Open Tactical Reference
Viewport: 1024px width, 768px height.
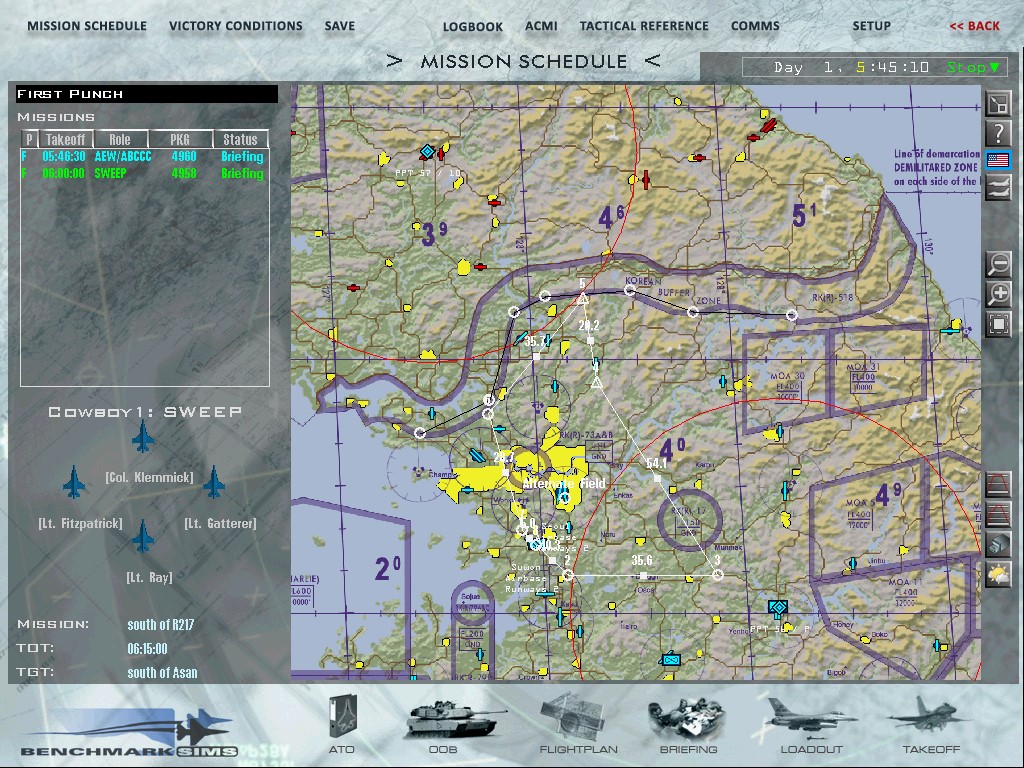644,26
